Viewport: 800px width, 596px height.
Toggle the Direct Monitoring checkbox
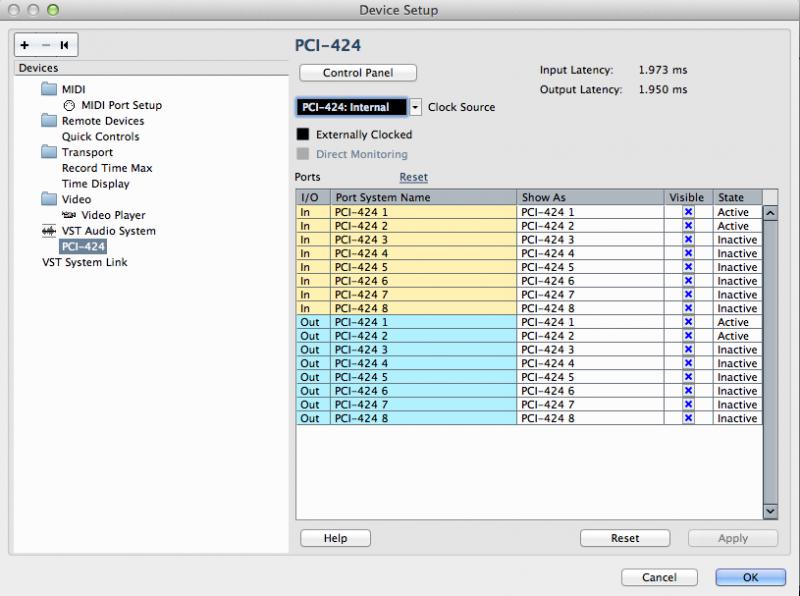(x=303, y=154)
